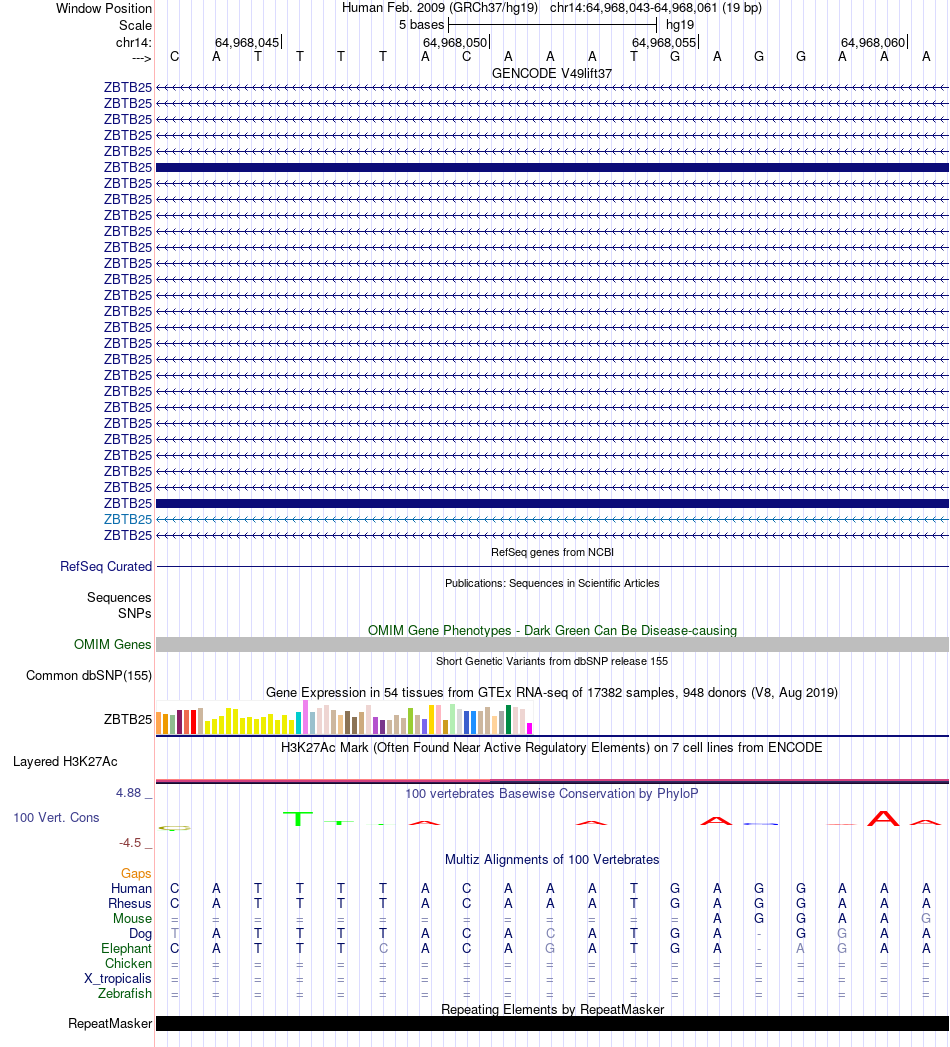This screenshot has height=1047, width=950.
Task: Click the OMIM Genes track label
Action: 112,644
